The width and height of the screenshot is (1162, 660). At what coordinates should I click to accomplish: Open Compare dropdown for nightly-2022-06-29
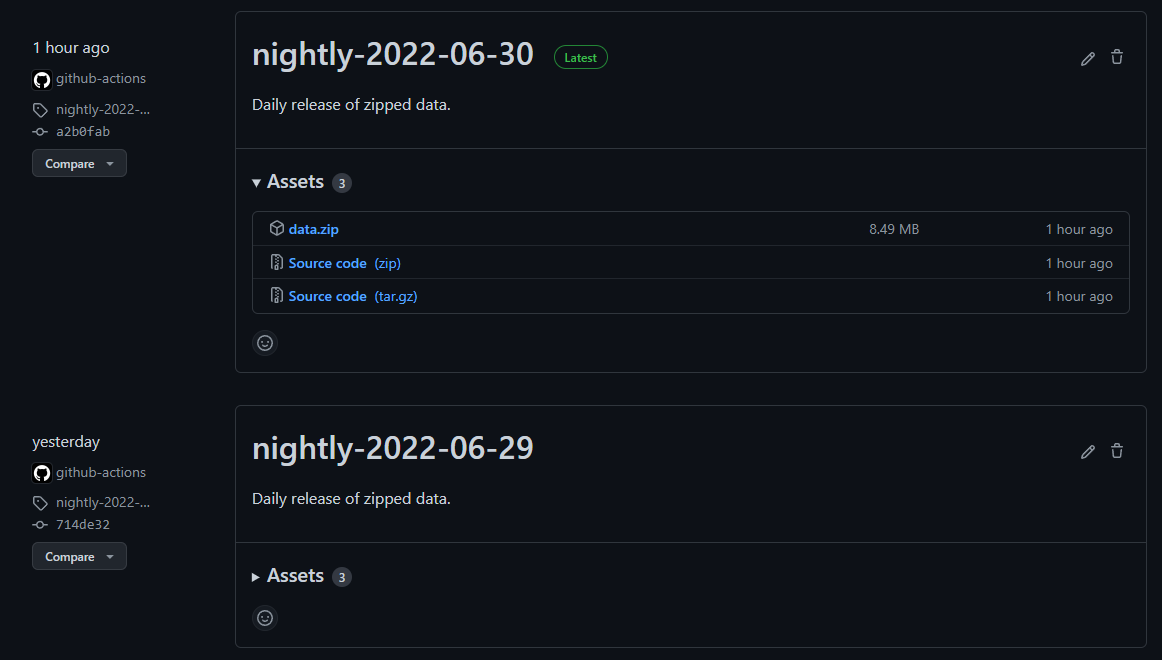[79, 557]
